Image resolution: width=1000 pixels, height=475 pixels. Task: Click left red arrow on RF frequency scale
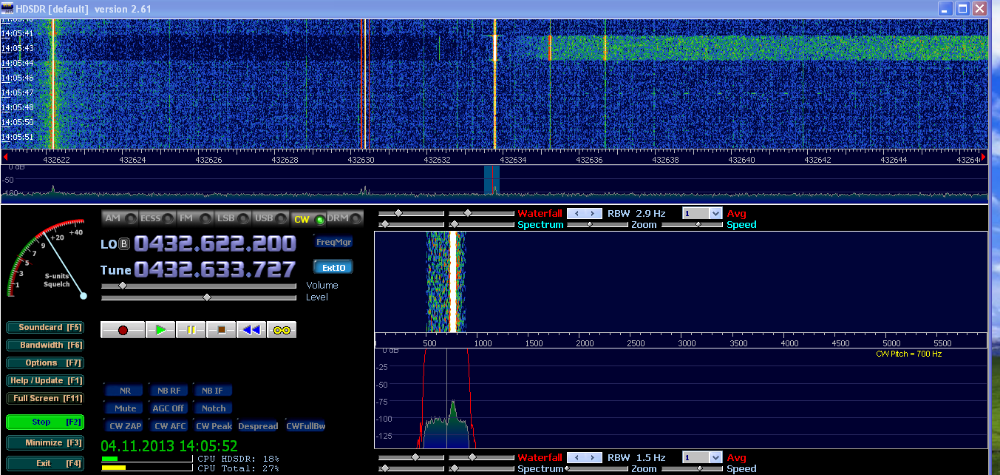point(6,156)
